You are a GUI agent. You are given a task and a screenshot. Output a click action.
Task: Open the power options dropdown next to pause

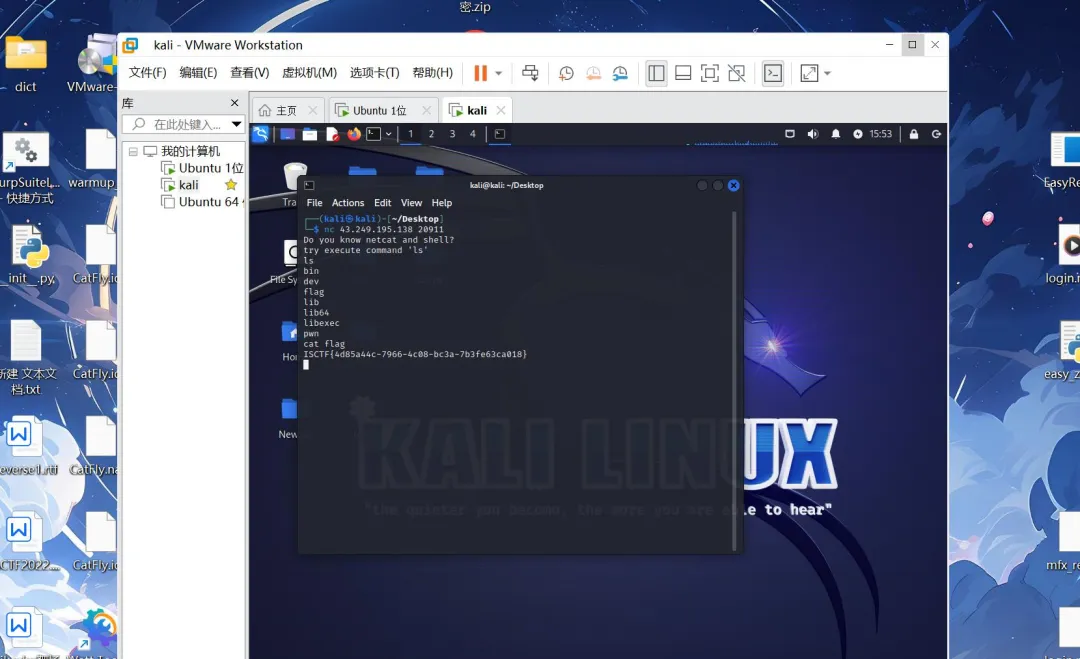point(499,73)
